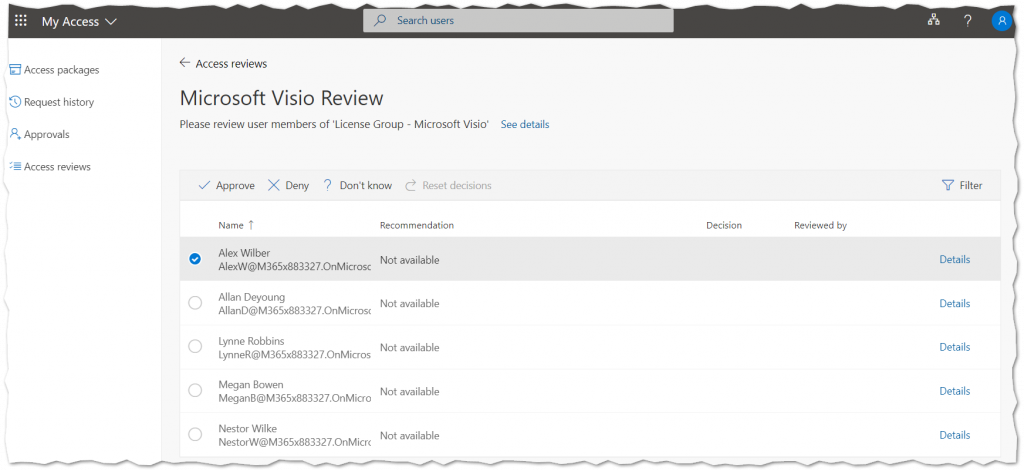Expand the My Access dropdown

click(x=80, y=22)
